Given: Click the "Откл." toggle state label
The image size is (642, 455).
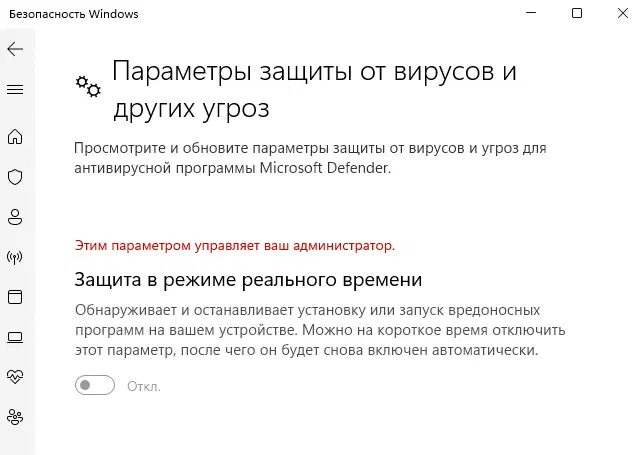Looking at the screenshot, I should pos(144,386).
